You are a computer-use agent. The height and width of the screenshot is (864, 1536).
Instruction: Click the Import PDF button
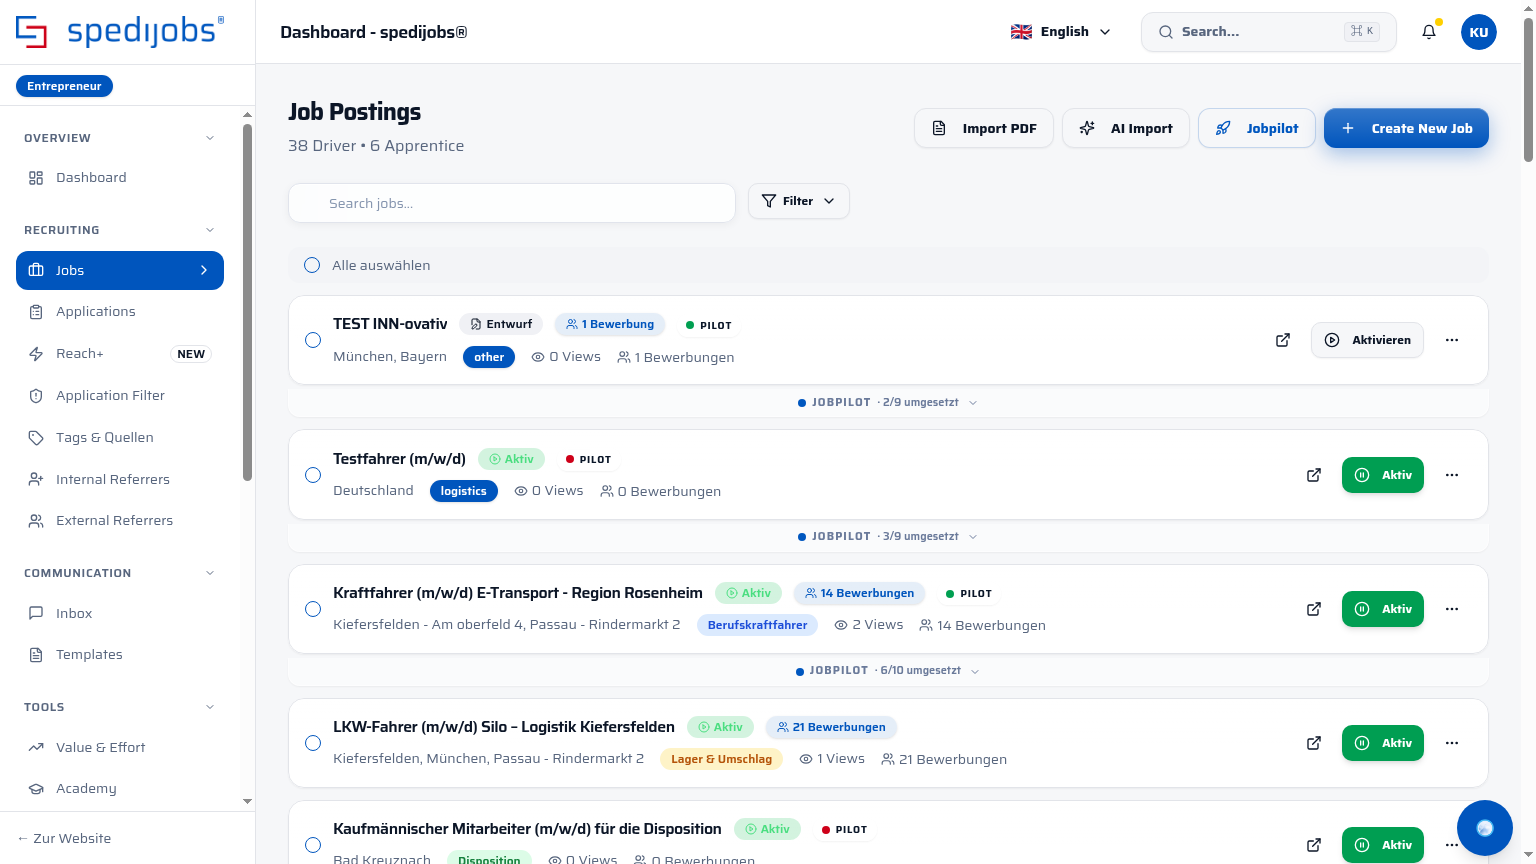984,128
